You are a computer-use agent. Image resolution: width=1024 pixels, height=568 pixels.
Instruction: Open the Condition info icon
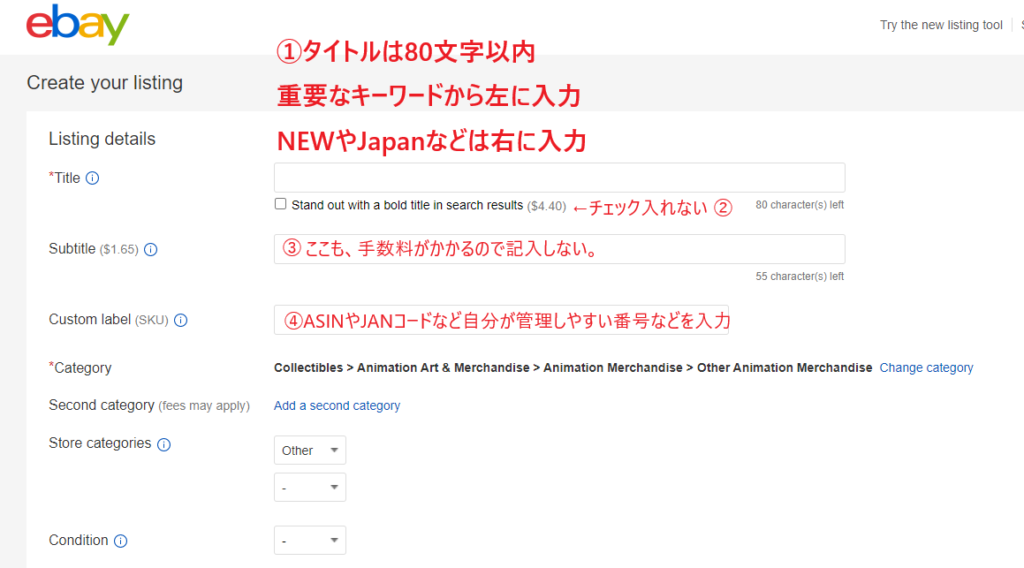click(121, 541)
